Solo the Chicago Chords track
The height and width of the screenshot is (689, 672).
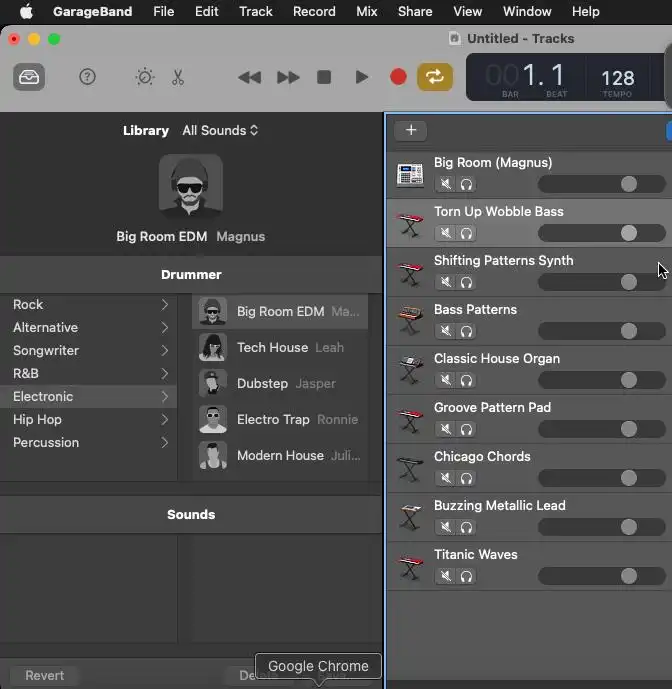tap(466, 478)
